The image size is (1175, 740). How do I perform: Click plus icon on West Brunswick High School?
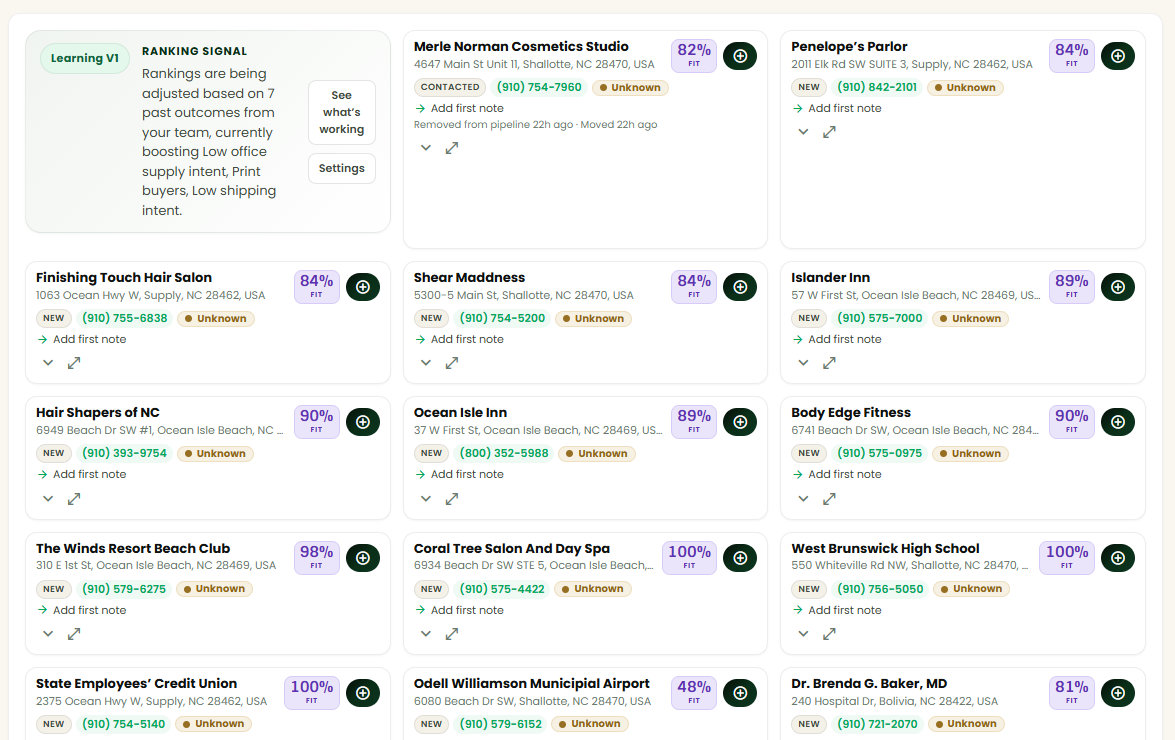click(x=1117, y=558)
